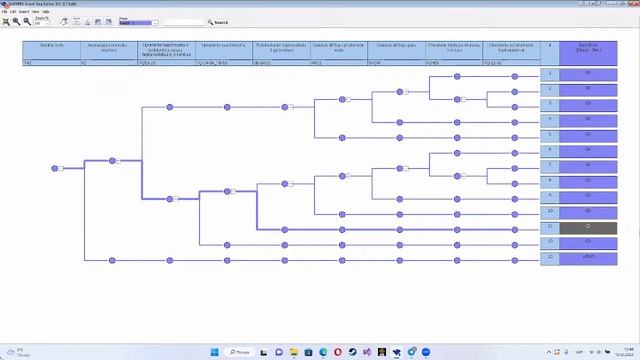The width and height of the screenshot is (640, 360).
Task: Open Microsoft Edge from the taskbar
Action: tap(323, 352)
